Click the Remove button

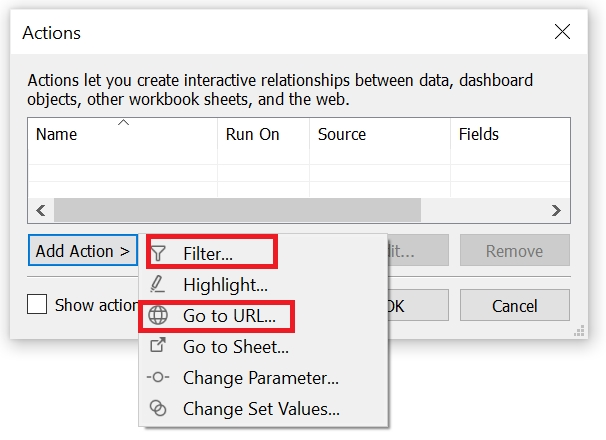[514, 251]
